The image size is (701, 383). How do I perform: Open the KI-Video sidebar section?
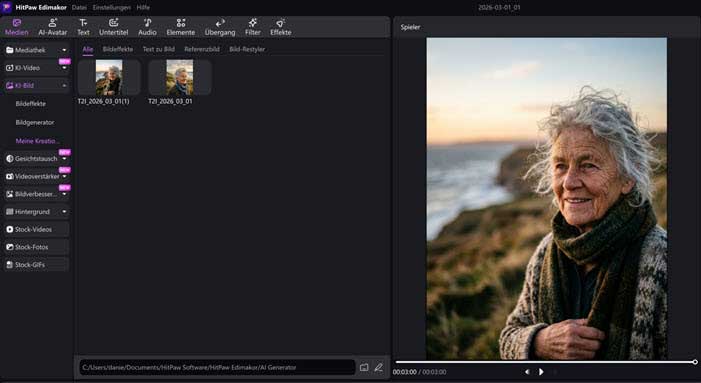point(36,68)
